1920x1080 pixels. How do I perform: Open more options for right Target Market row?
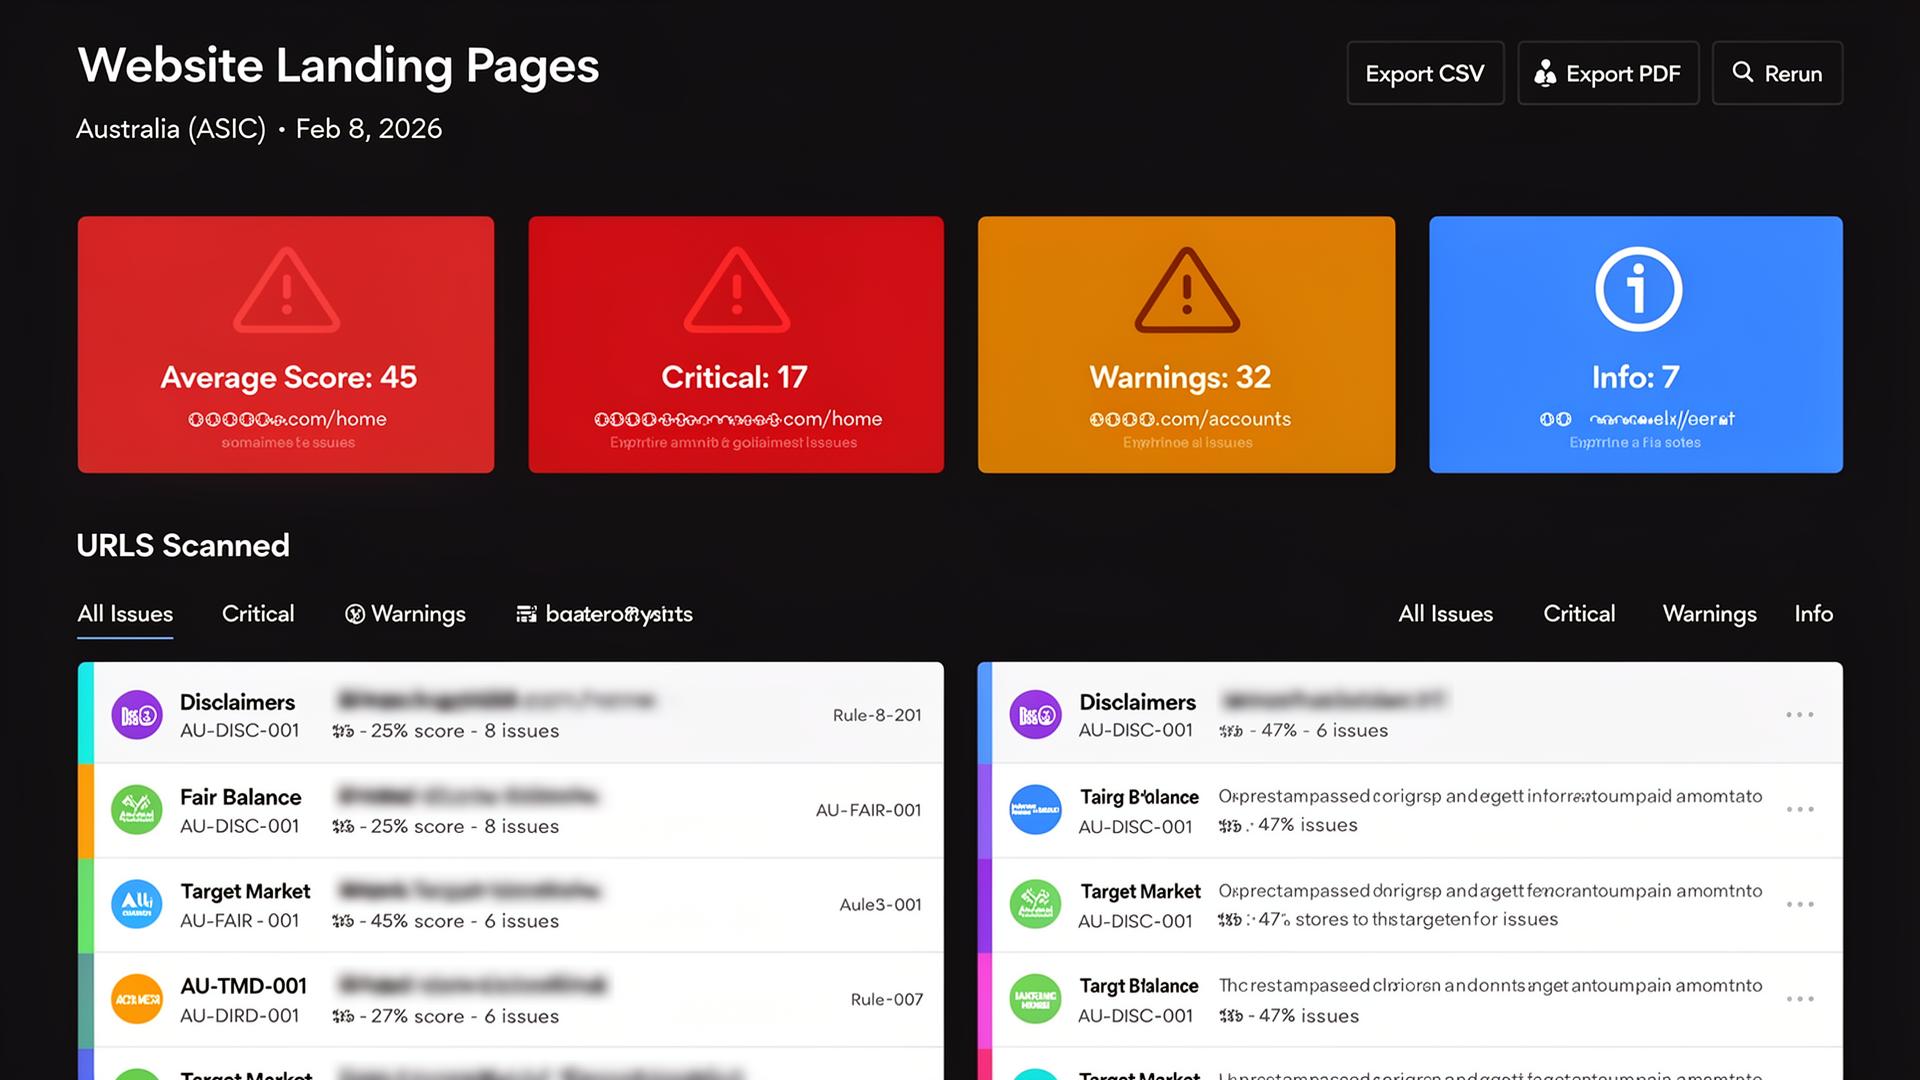pos(1800,904)
